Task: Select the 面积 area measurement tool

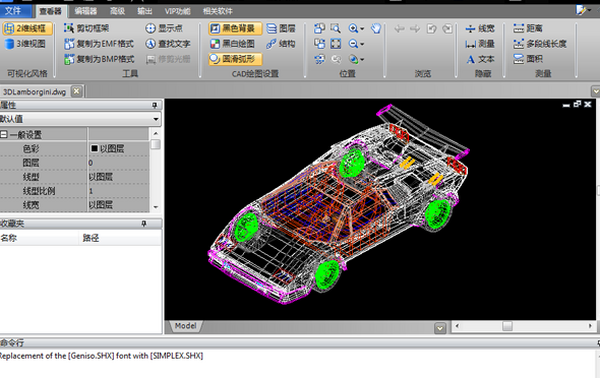Action: coord(528,59)
